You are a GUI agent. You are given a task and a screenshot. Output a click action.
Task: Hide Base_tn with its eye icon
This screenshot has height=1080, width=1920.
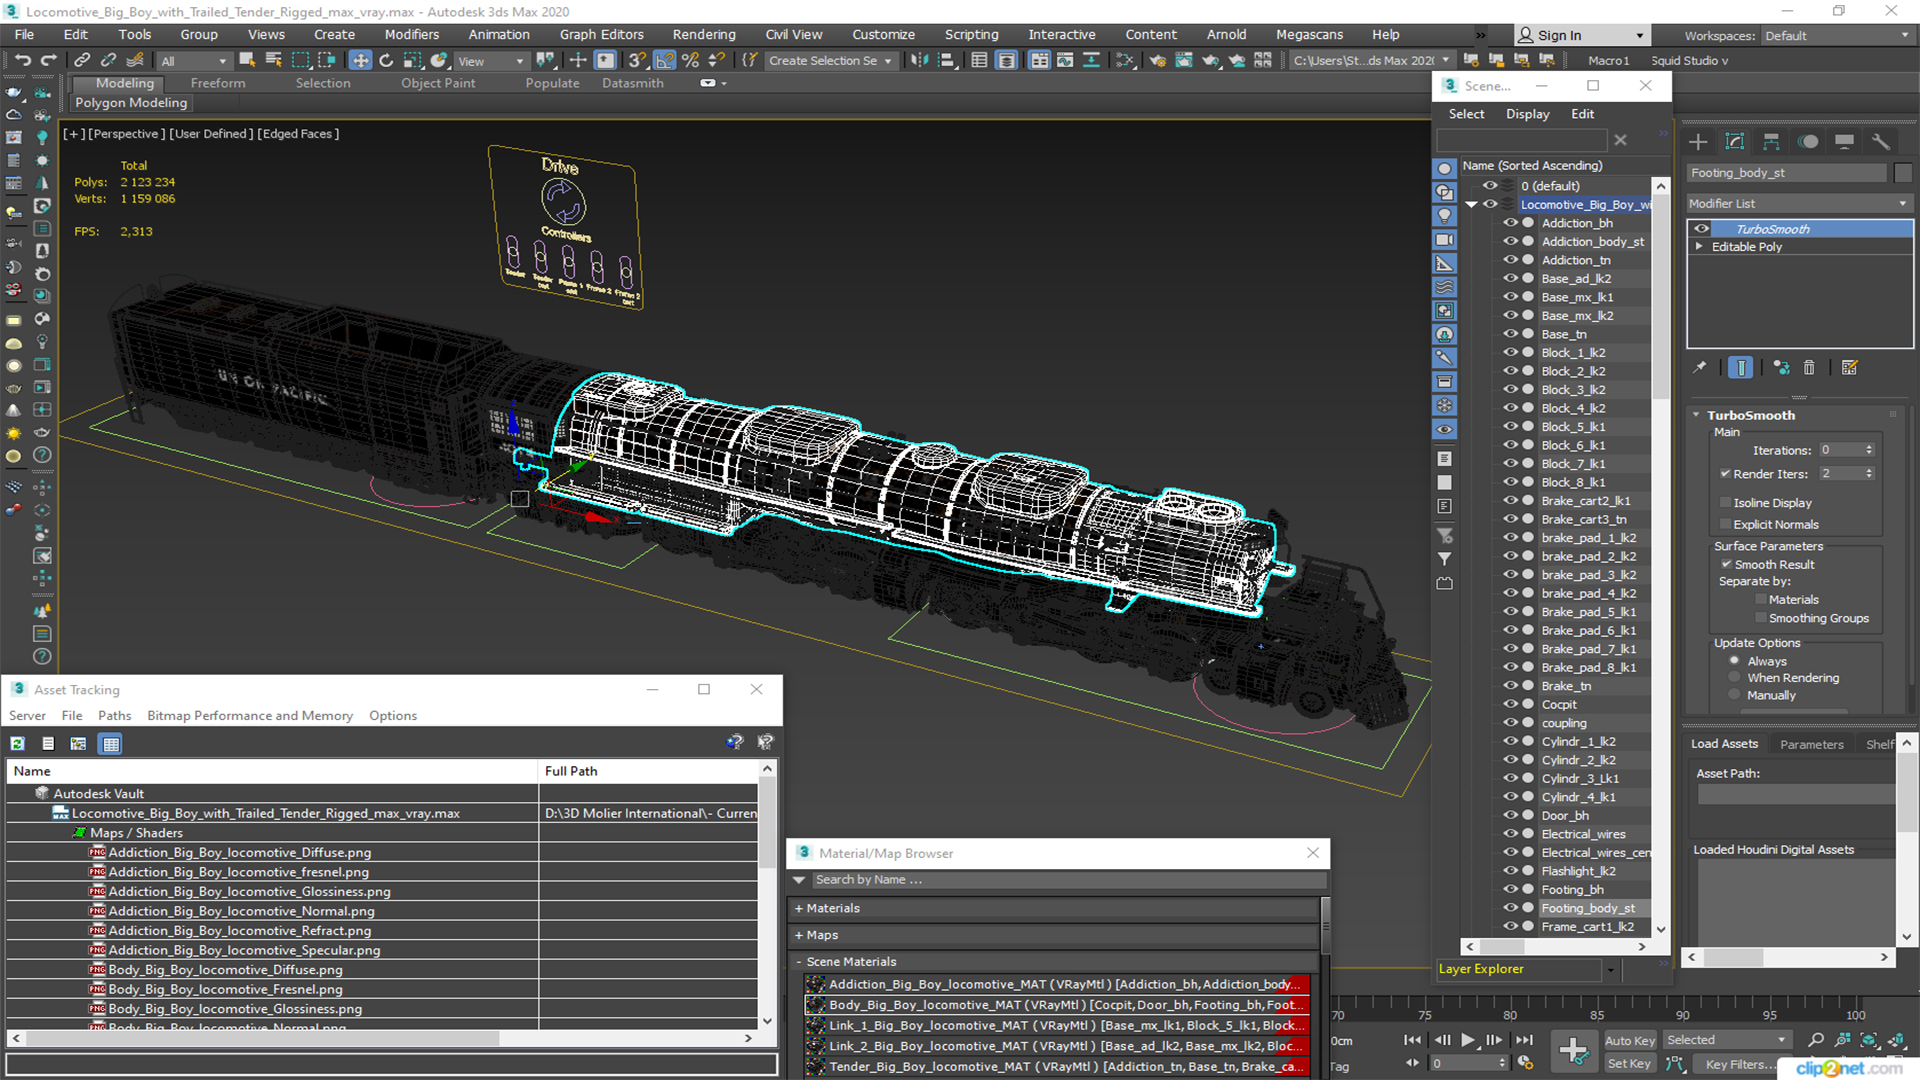[x=1510, y=334]
